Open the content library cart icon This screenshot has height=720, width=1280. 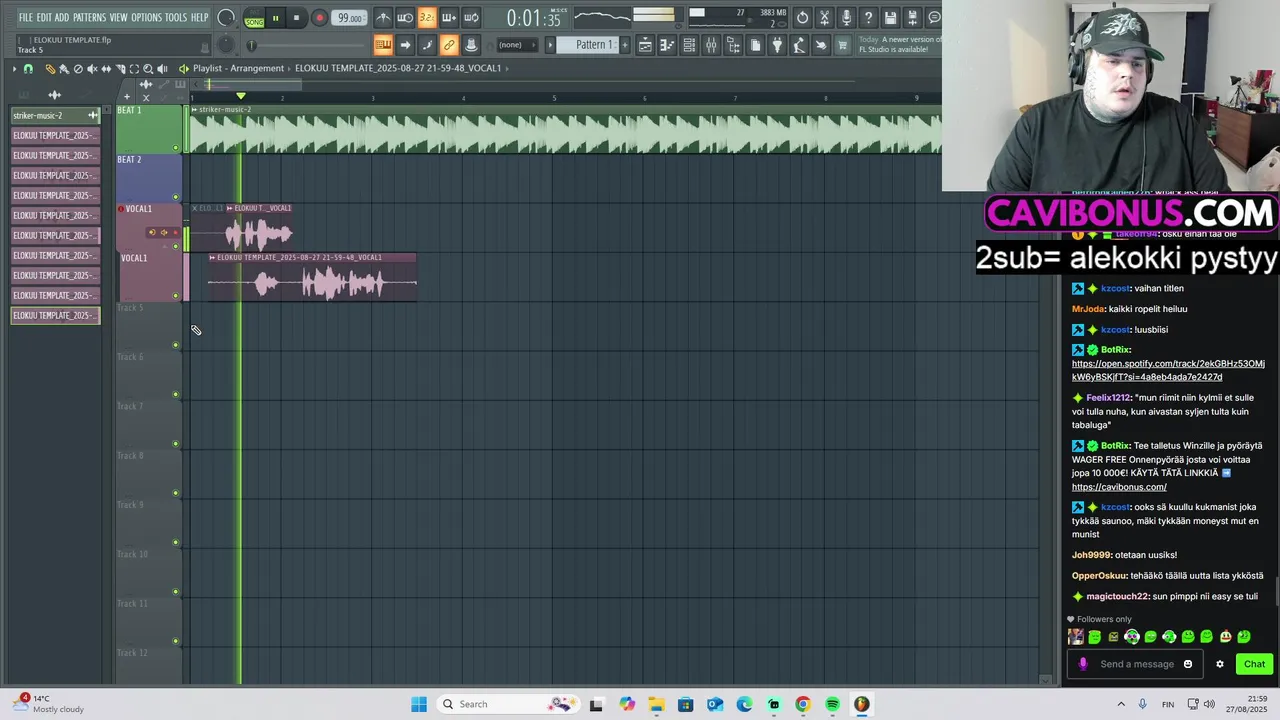click(x=842, y=45)
